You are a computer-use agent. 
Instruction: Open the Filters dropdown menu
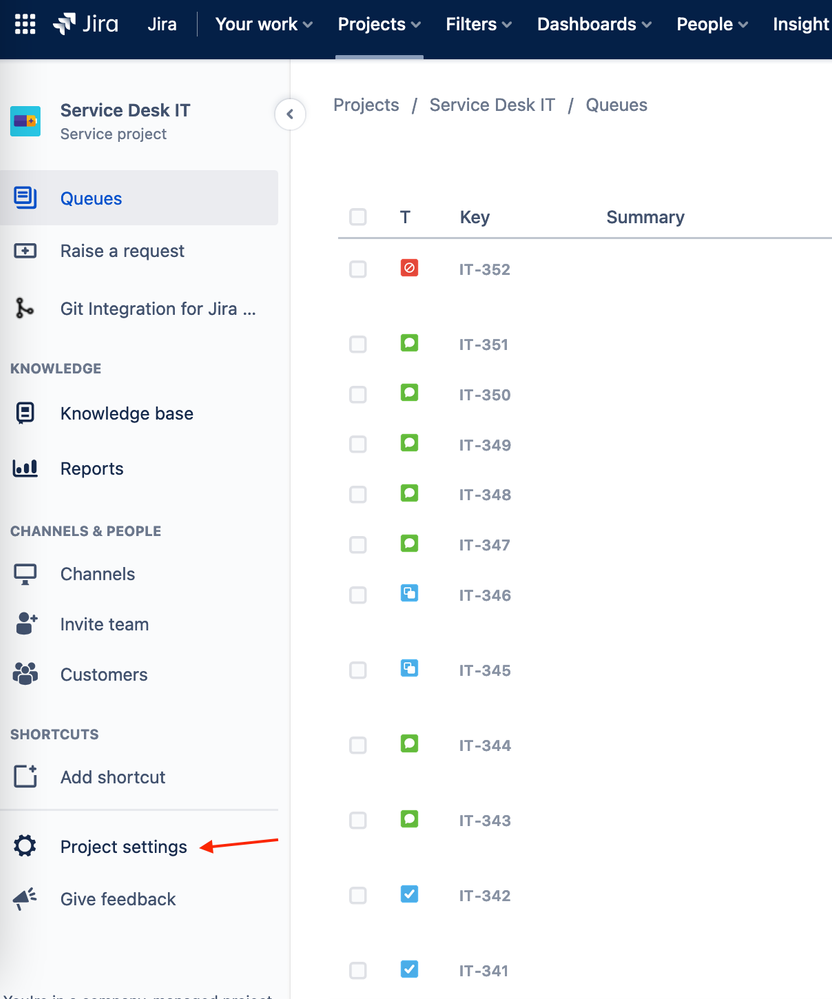tap(478, 24)
